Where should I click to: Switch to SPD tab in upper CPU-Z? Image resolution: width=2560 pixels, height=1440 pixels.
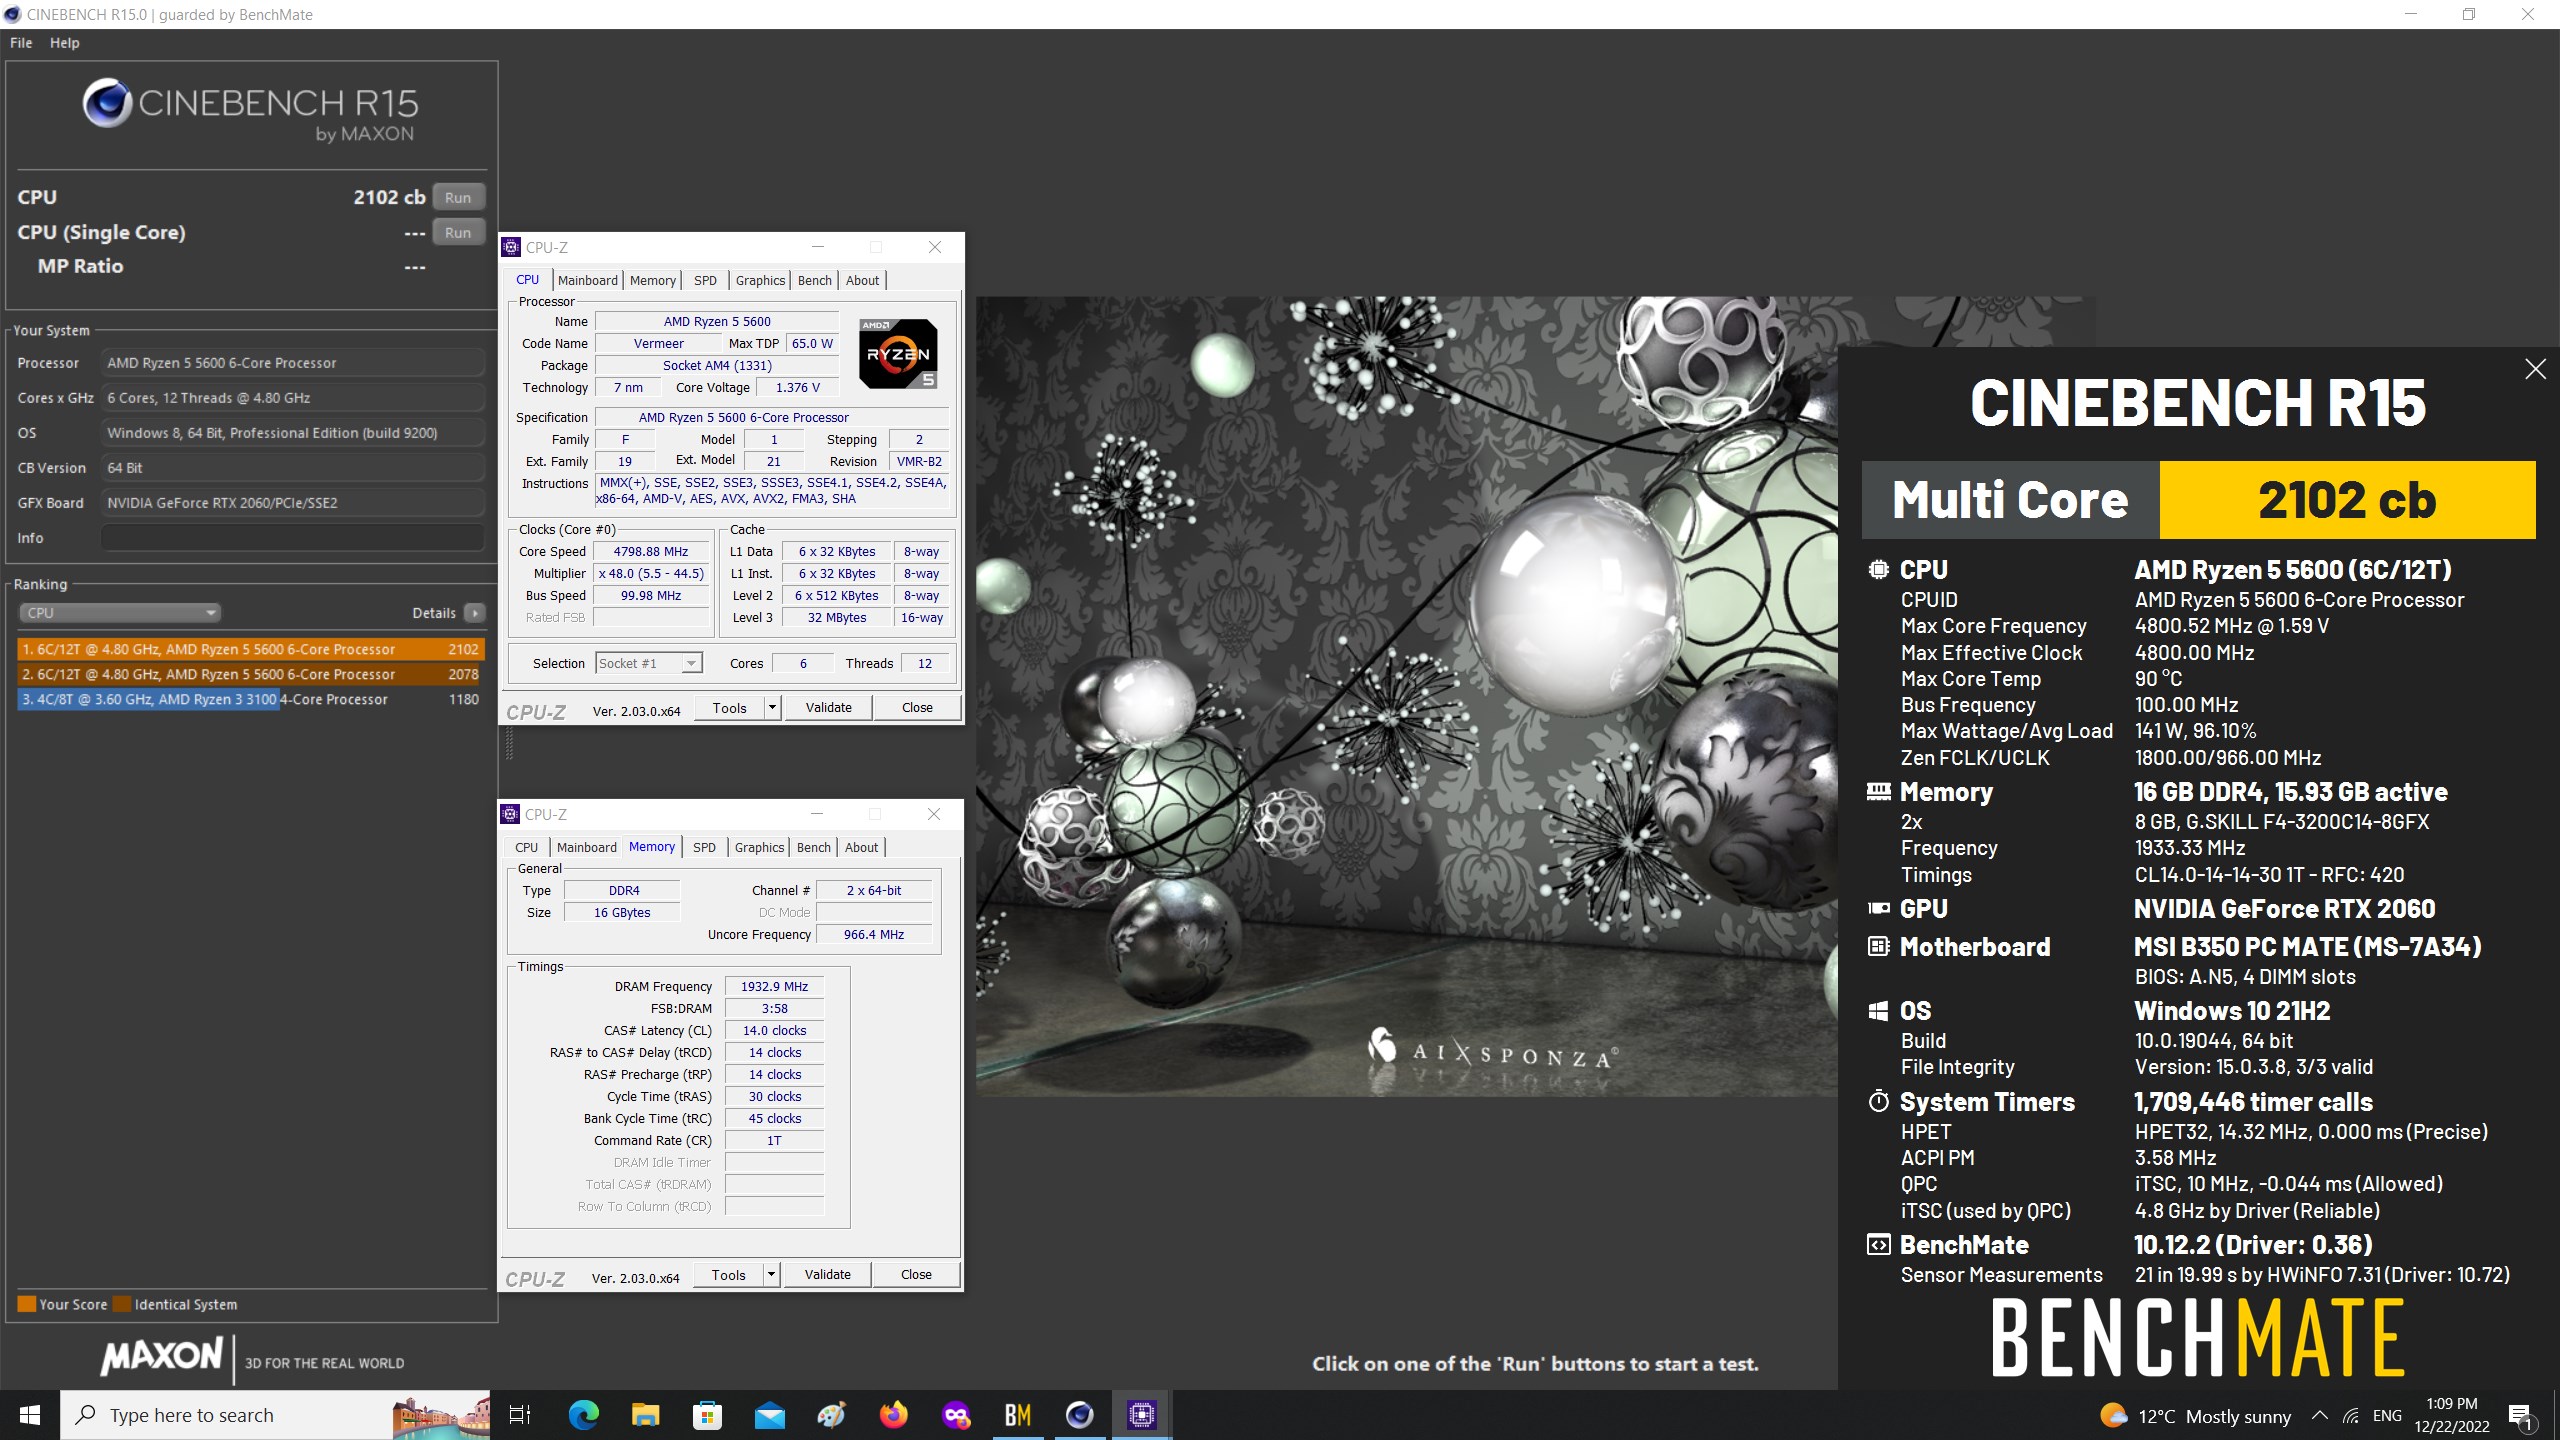705,280
